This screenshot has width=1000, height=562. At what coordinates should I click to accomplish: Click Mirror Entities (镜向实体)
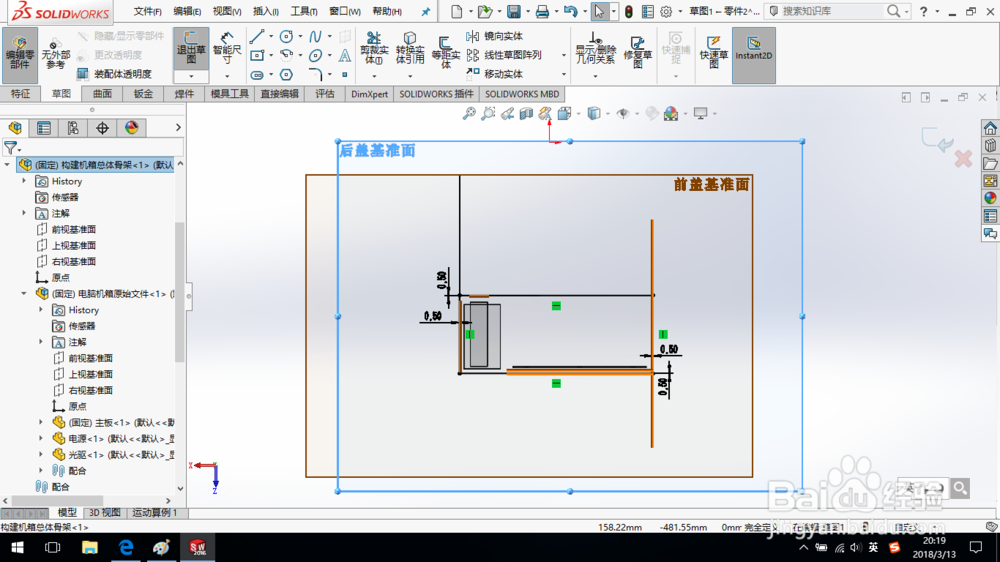coord(495,36)
